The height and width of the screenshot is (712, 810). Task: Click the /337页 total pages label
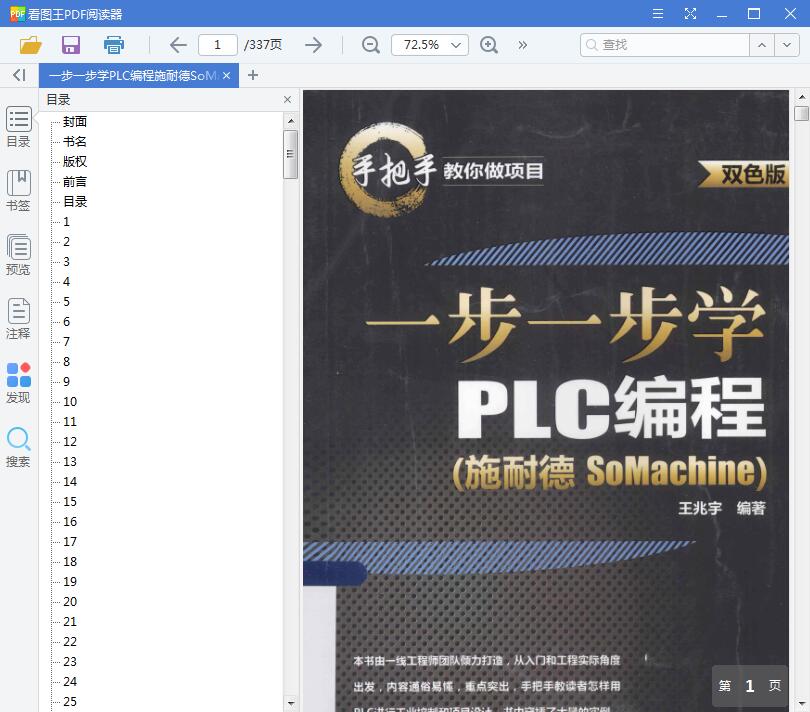tap(263, 45)
